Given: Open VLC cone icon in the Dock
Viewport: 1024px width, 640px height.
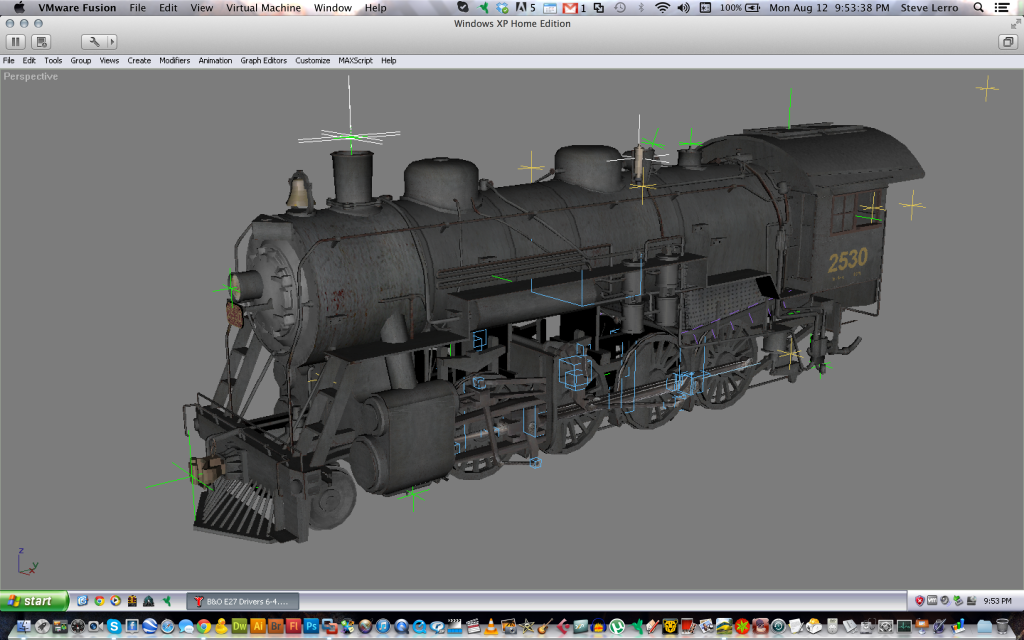Looking at the screenshot, I should [490, 626].
